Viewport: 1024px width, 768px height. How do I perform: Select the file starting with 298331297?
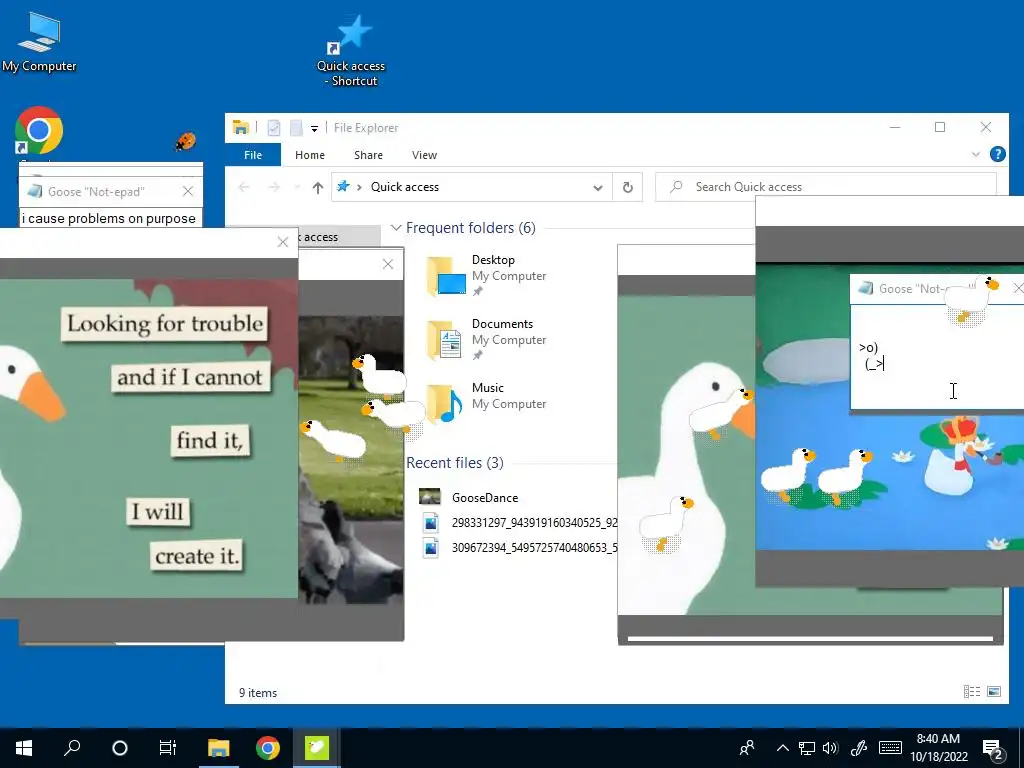(x=519, y=522)
